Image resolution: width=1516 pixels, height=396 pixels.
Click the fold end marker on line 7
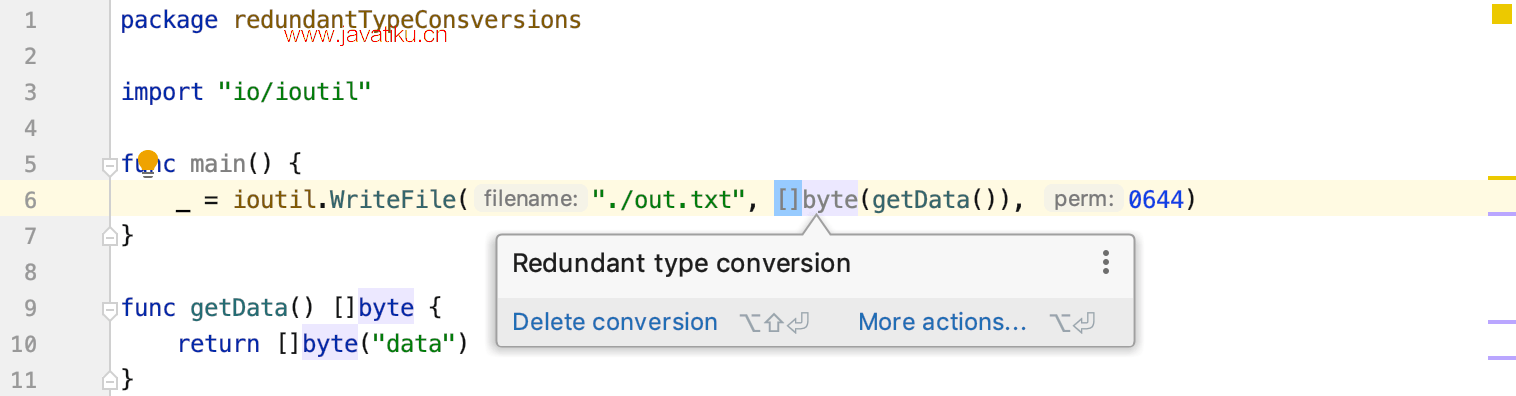109,236
